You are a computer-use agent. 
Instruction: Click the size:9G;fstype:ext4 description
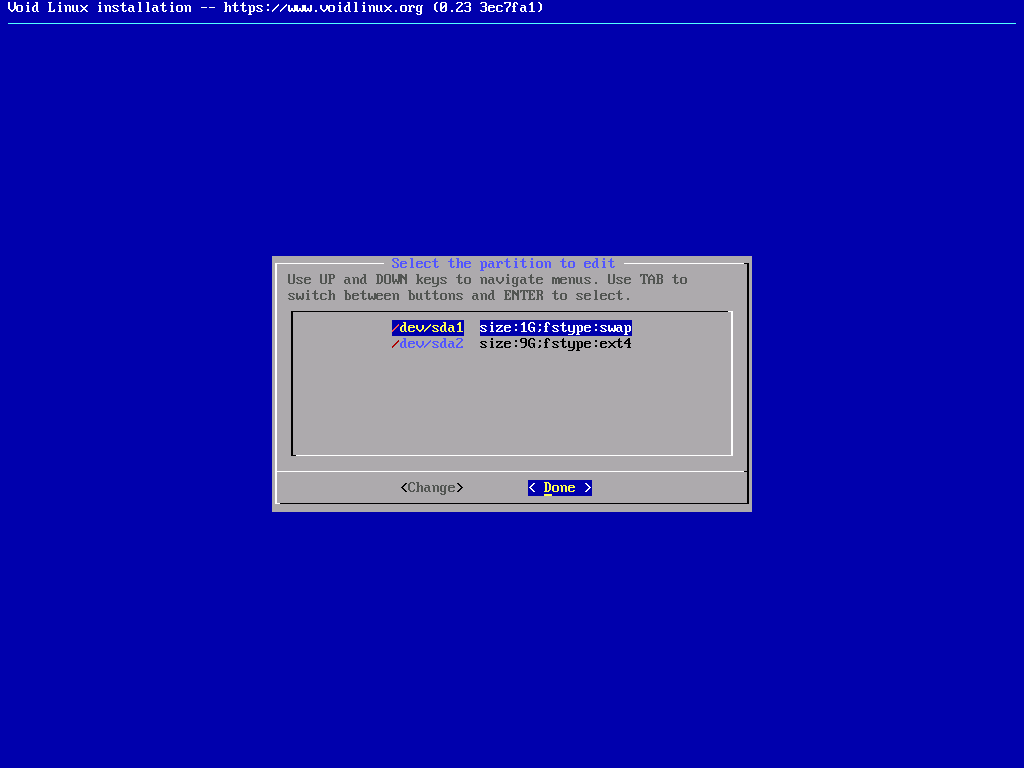pos(555,344)
